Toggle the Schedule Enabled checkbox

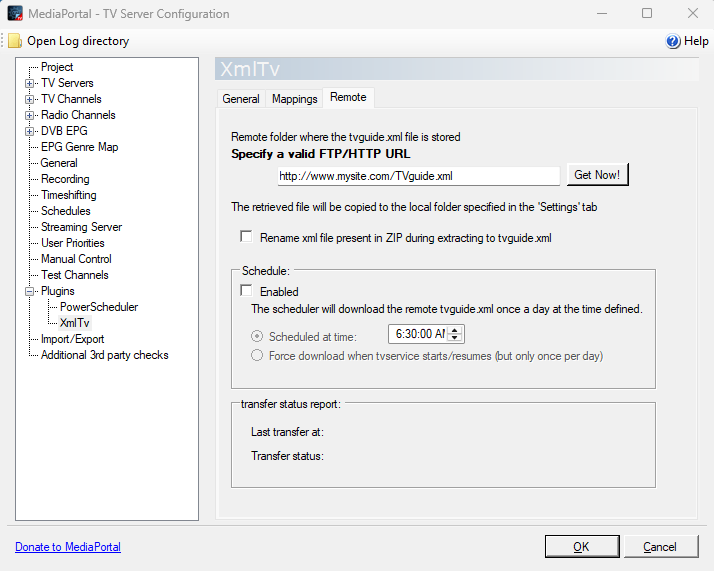[x=246, y=291]
